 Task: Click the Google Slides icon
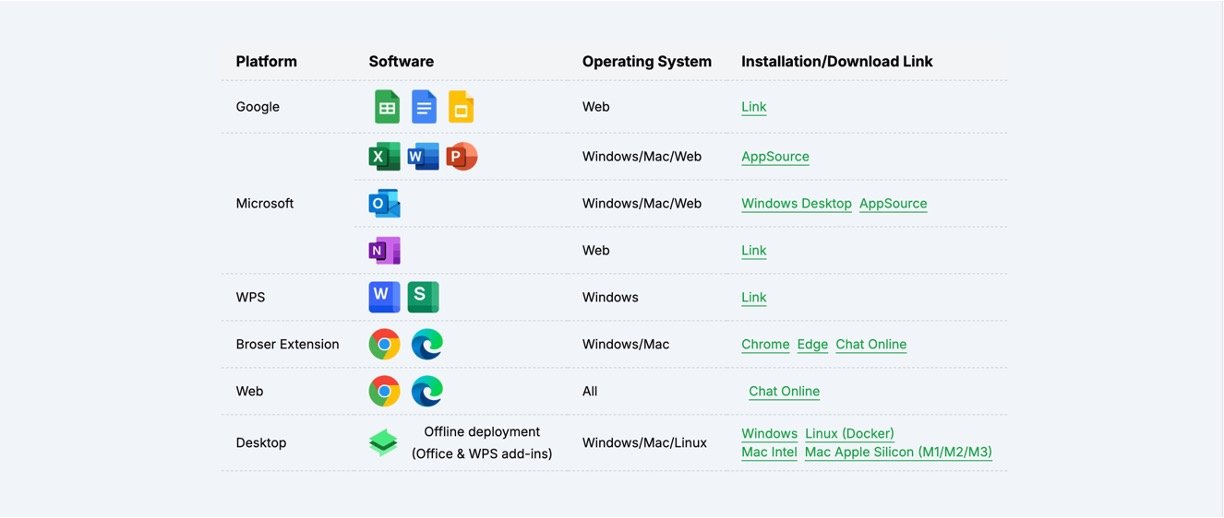point(461,107)
